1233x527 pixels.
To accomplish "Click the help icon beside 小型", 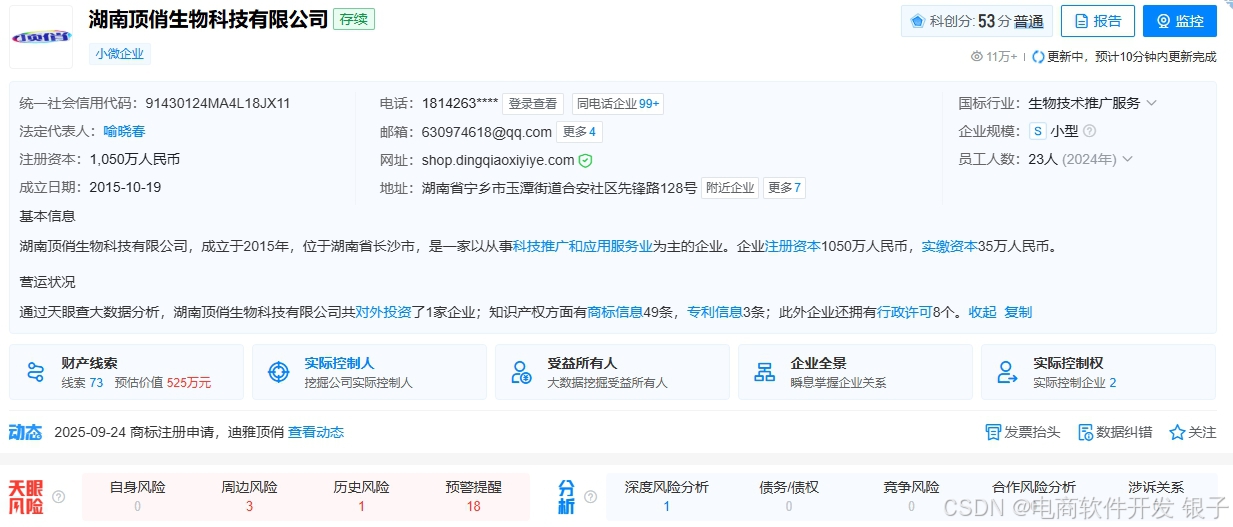I will (1090, 131).
